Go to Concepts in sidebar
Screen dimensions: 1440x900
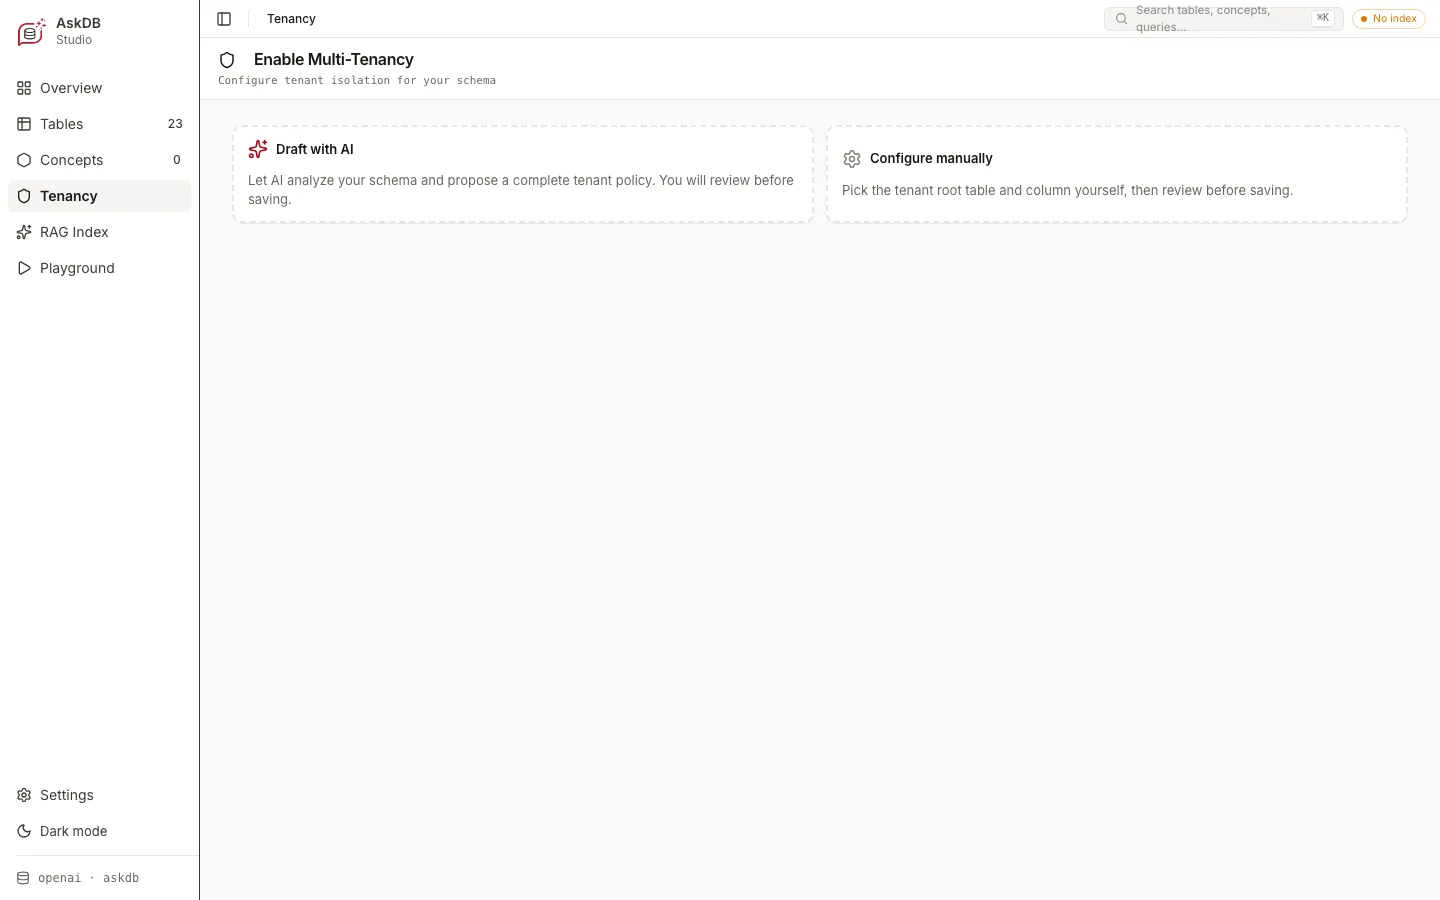coord(99,160)
